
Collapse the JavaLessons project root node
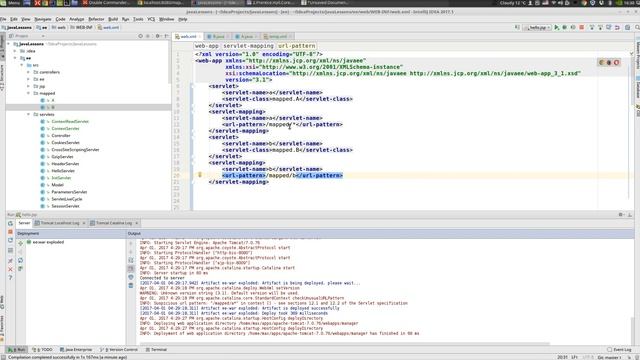[9, 44]
